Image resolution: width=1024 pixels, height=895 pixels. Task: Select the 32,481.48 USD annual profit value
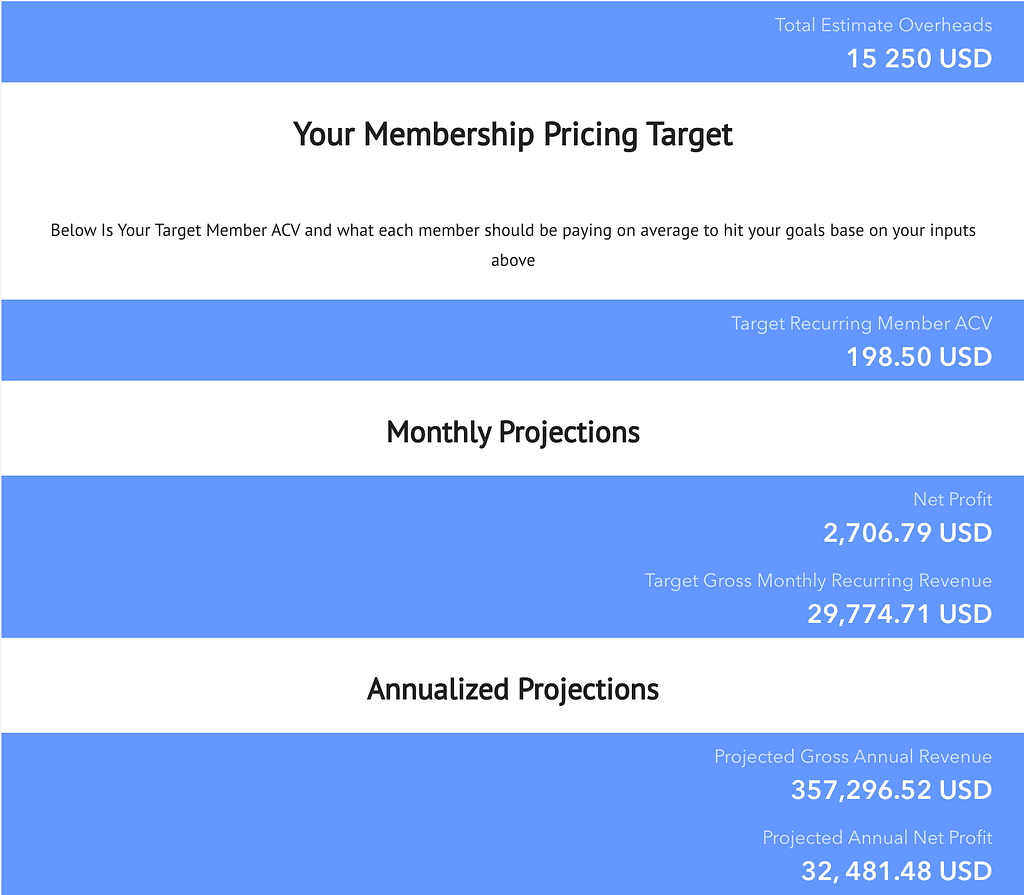pos(897,871)
